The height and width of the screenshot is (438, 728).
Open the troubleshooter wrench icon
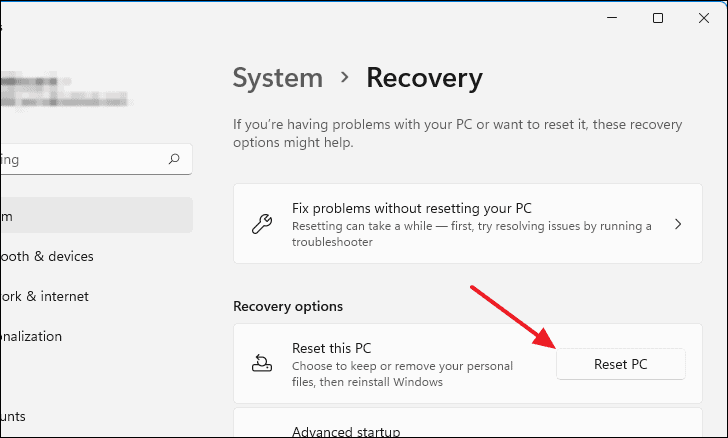pos(262,224)
